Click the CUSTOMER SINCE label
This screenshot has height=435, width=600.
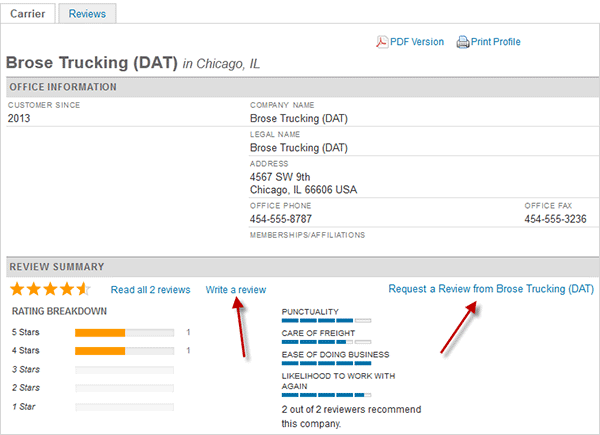point(44,105)
